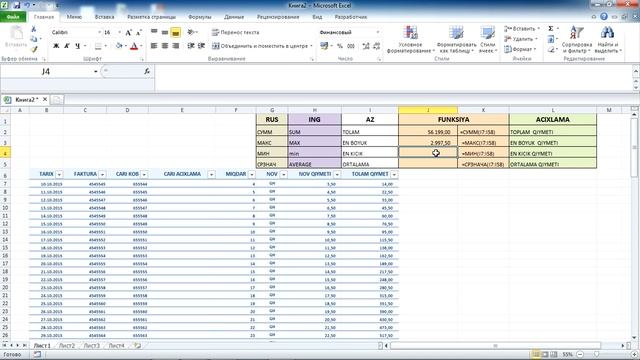Align cell content to middle
The image size is (640, 360).
point(164,32)
